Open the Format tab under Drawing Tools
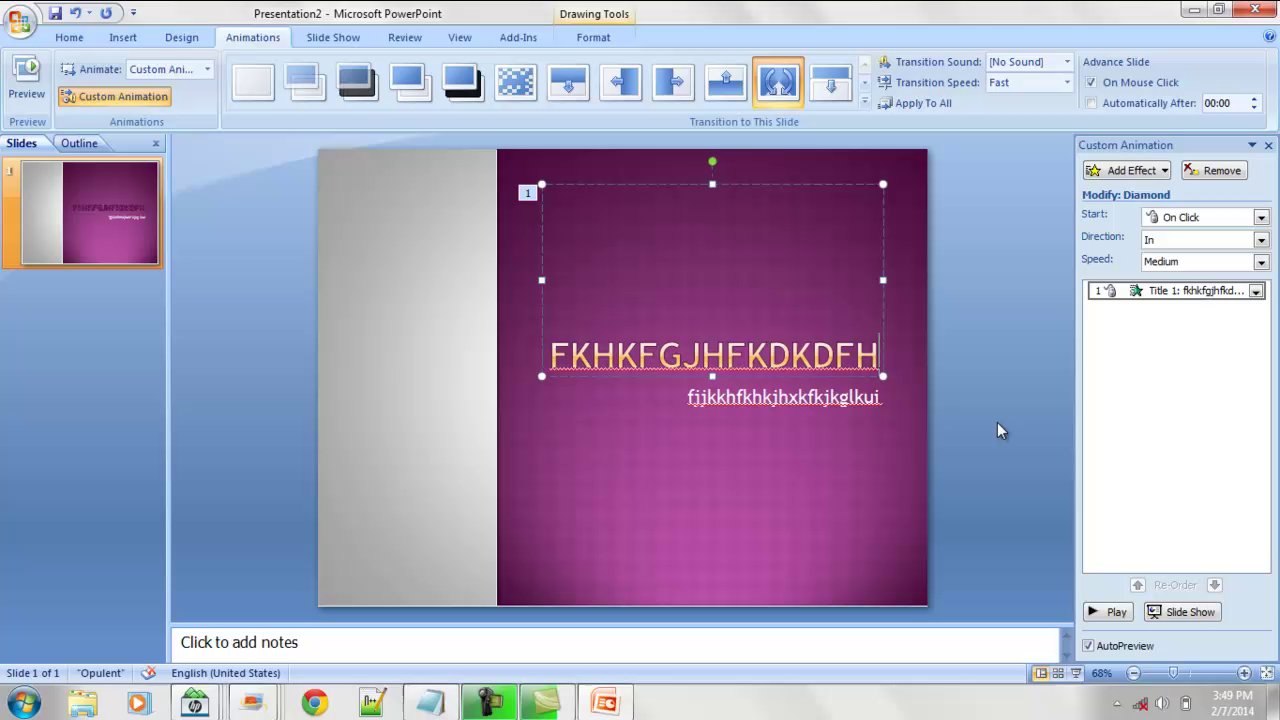The image size is (1280, 720). click(x=593, y=37)
